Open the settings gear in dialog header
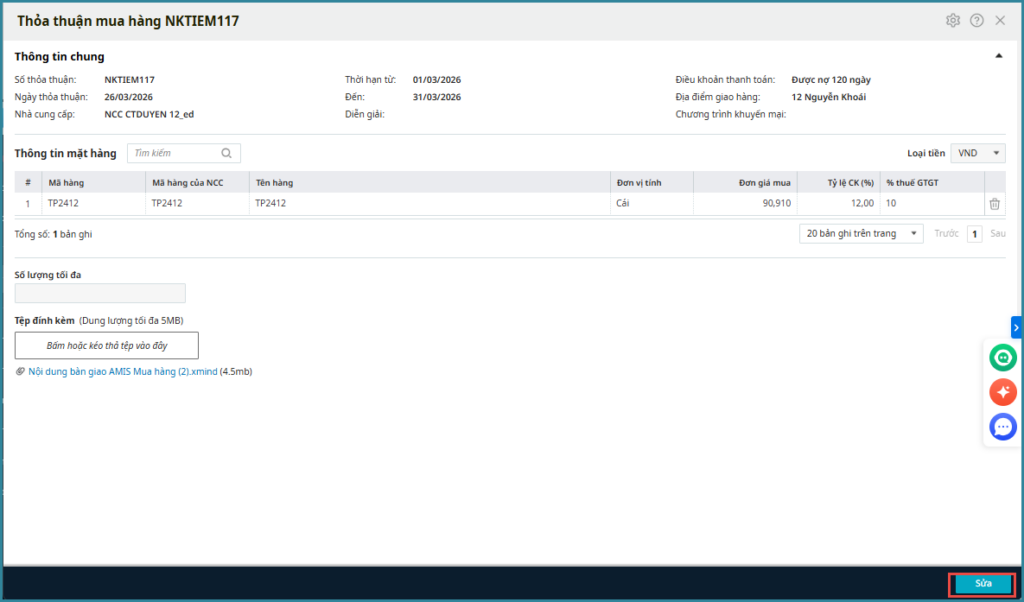The image size is (1024, 602). [x=953, y=20]
